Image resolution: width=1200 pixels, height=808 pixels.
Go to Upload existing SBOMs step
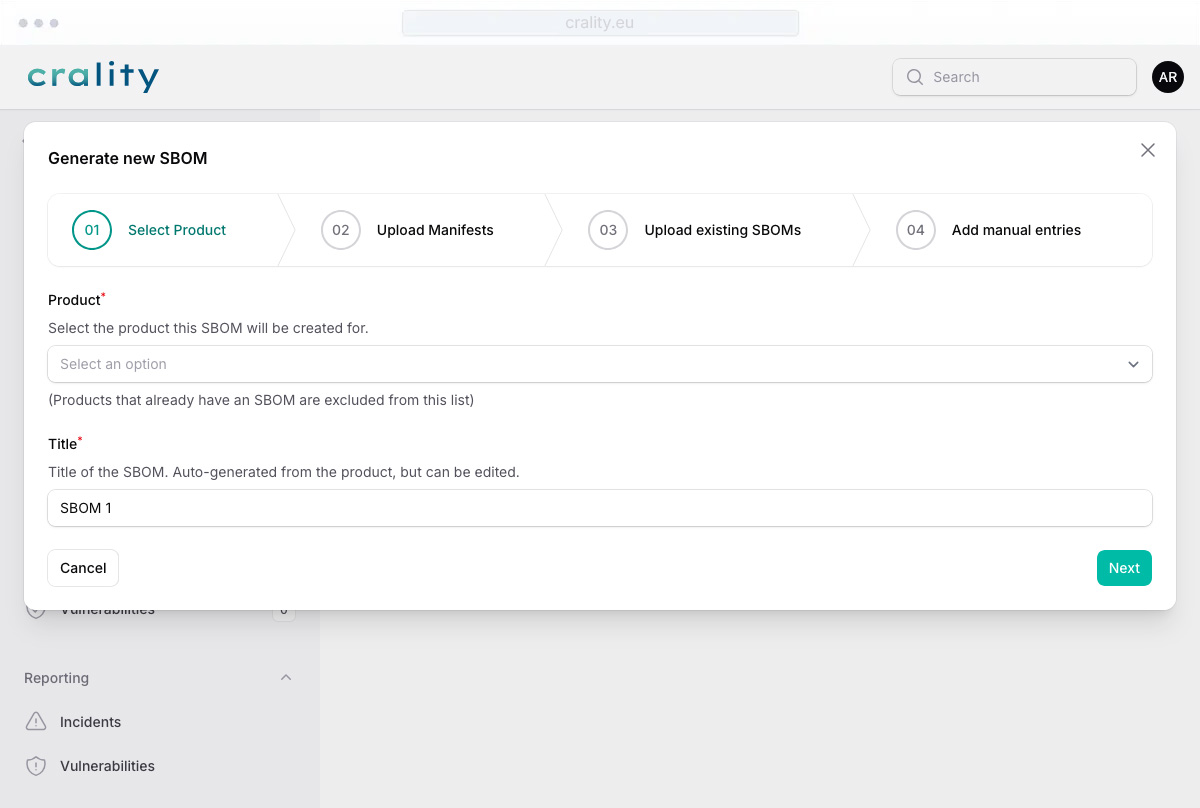pyautogui.click(x=723, y=230)
